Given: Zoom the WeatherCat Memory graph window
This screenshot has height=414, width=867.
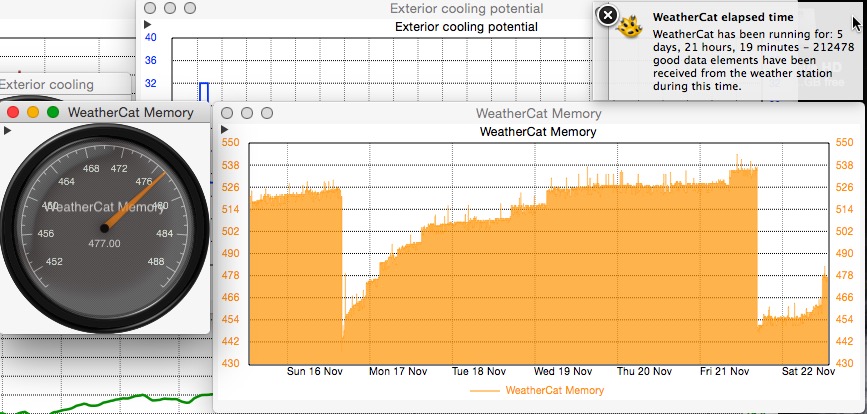Looking at the screenshot, I should [x=267, y=113].
